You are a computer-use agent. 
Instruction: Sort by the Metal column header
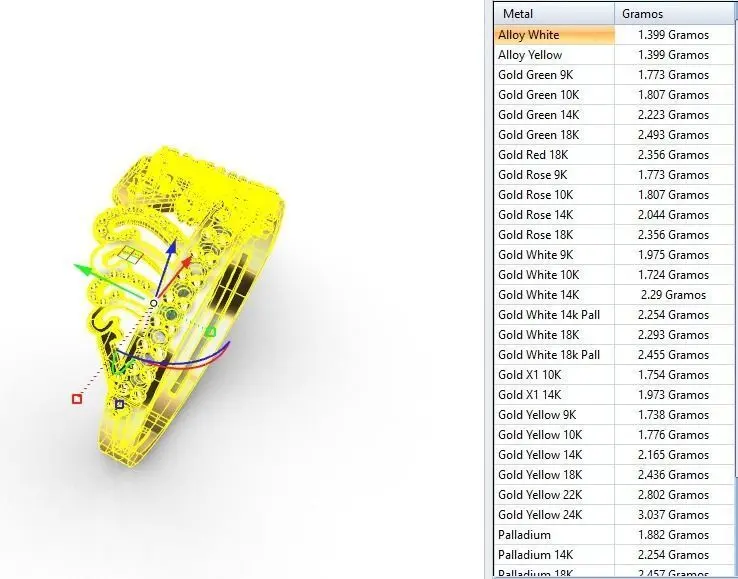click(554, 14)
